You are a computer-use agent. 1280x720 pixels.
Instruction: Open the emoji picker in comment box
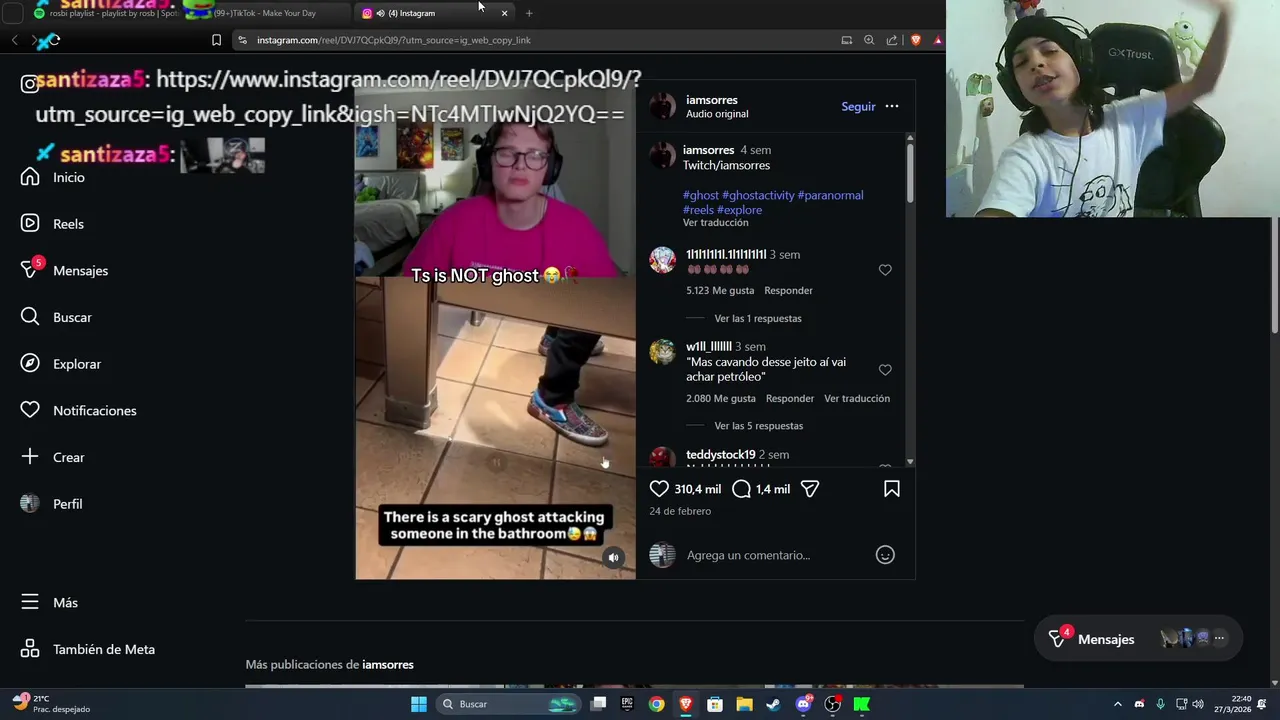885,555
